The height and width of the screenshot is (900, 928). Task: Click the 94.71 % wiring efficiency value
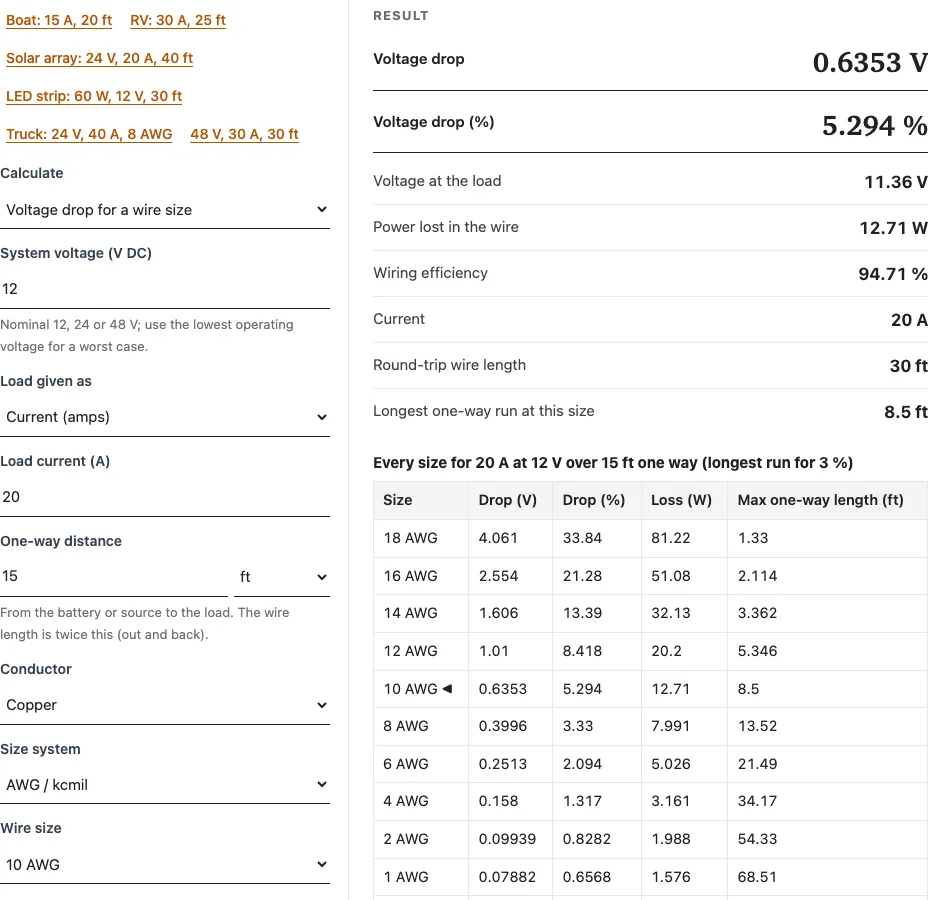(893, 274)
